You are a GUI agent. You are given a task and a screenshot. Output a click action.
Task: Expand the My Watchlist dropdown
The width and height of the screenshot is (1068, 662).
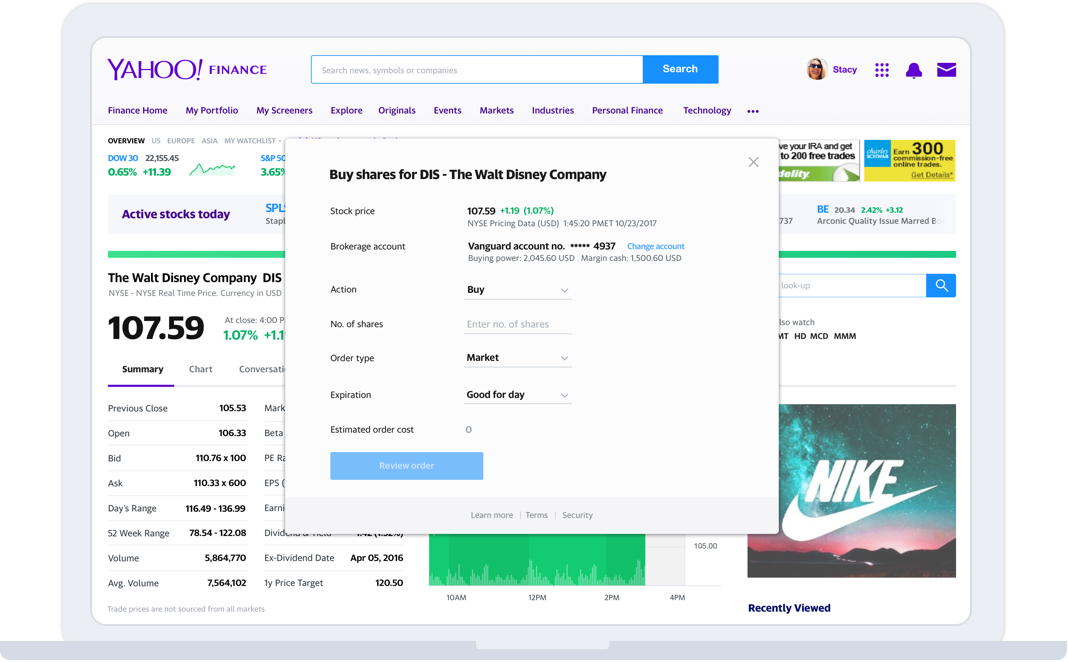point(253,141)
